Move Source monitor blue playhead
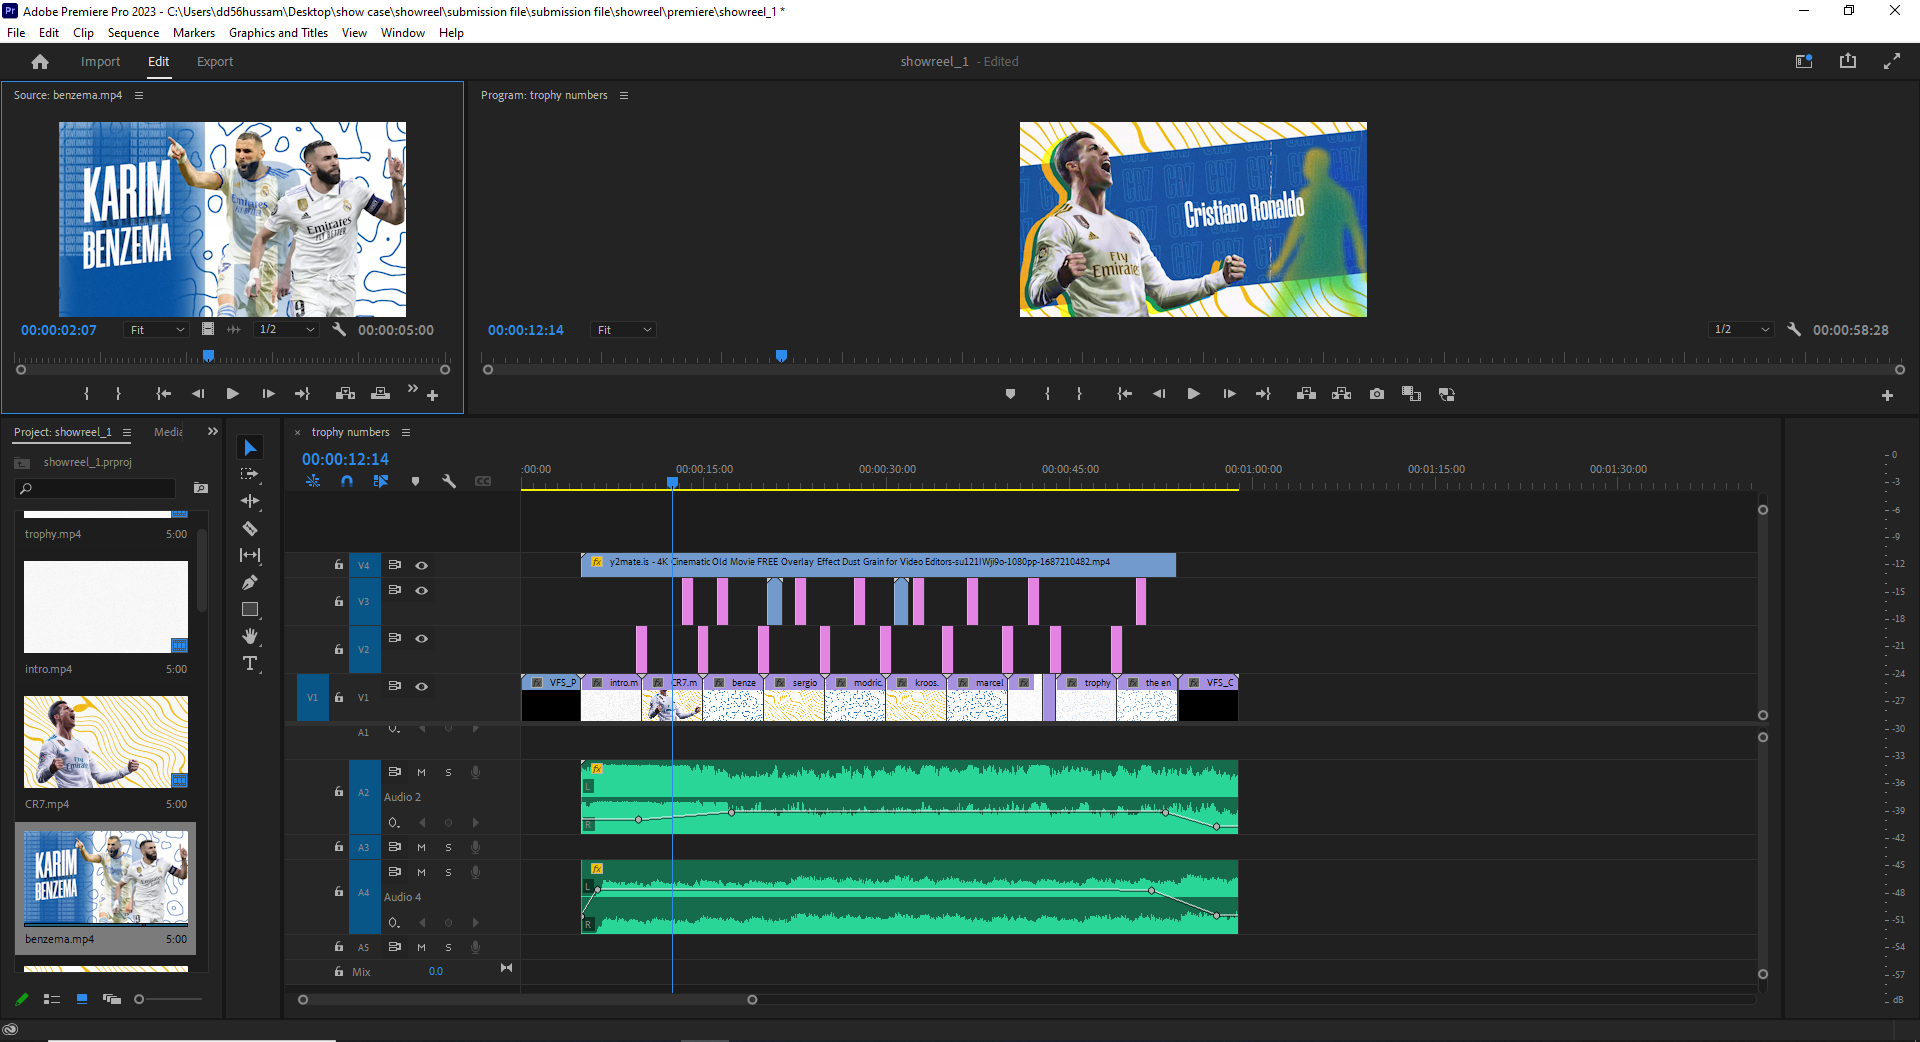Viewport: 1920px width, 1042px height. pyautogui.click(x=208, y=355)
